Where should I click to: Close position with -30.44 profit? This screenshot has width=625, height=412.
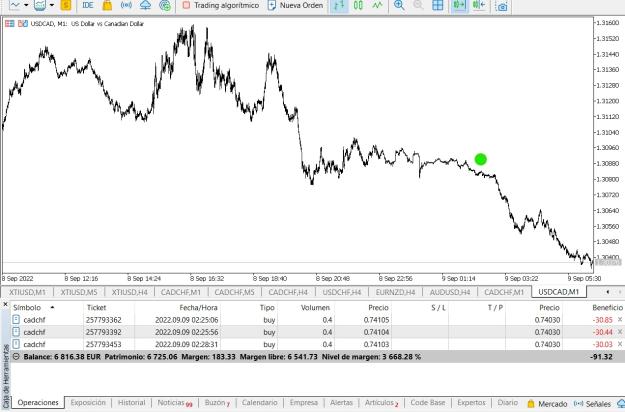[620, 332]
